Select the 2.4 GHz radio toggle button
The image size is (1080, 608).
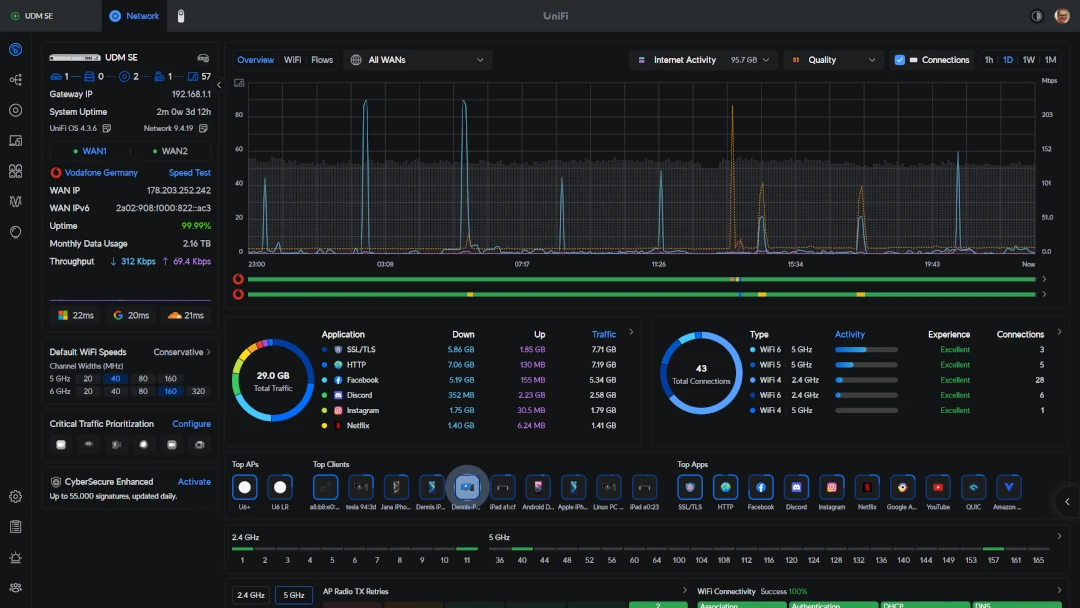pos(250,595)
